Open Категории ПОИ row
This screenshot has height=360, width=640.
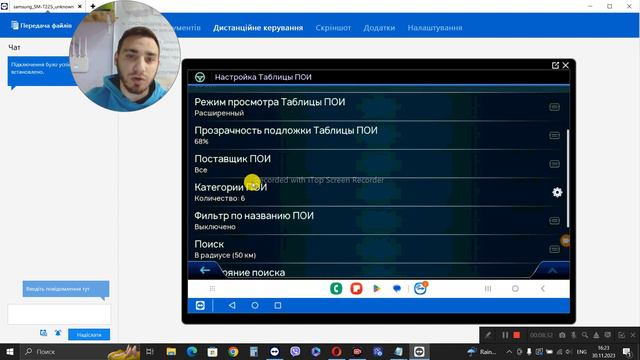378,192
